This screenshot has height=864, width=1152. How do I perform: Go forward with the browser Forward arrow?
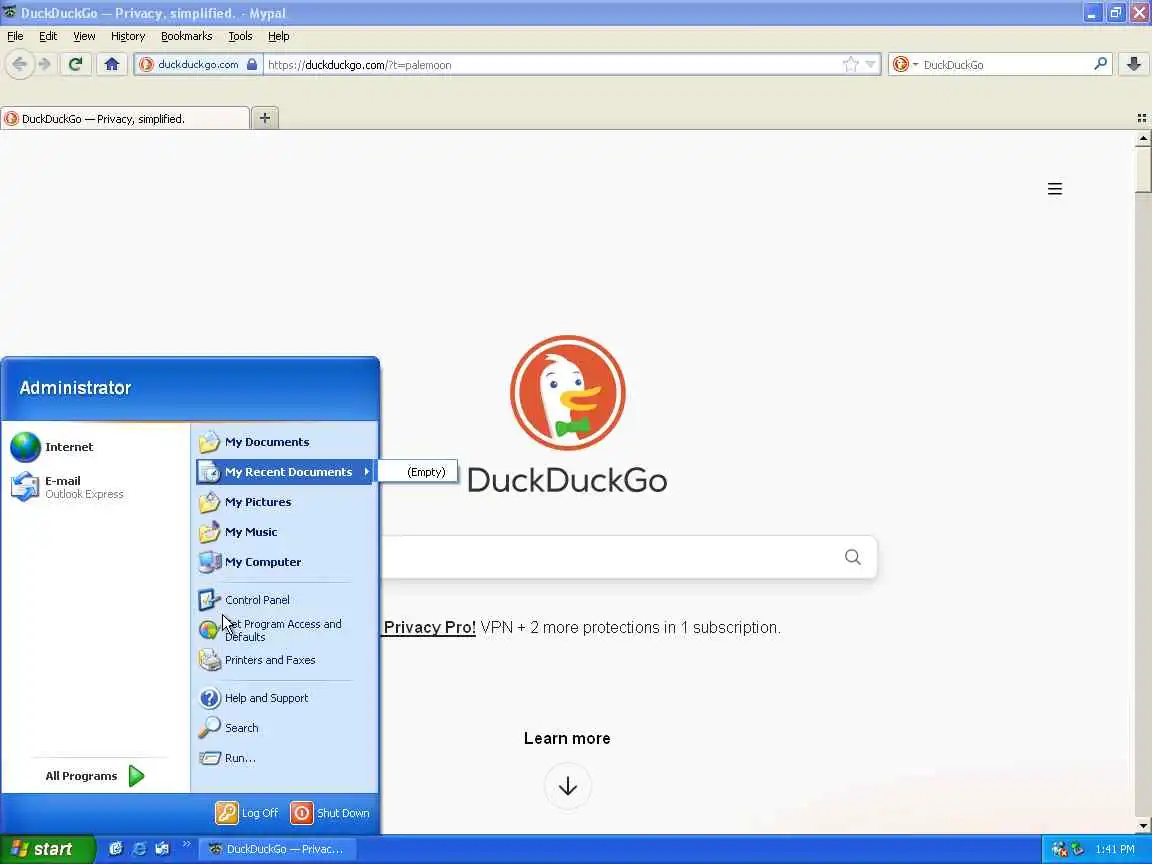pos(45,64)
